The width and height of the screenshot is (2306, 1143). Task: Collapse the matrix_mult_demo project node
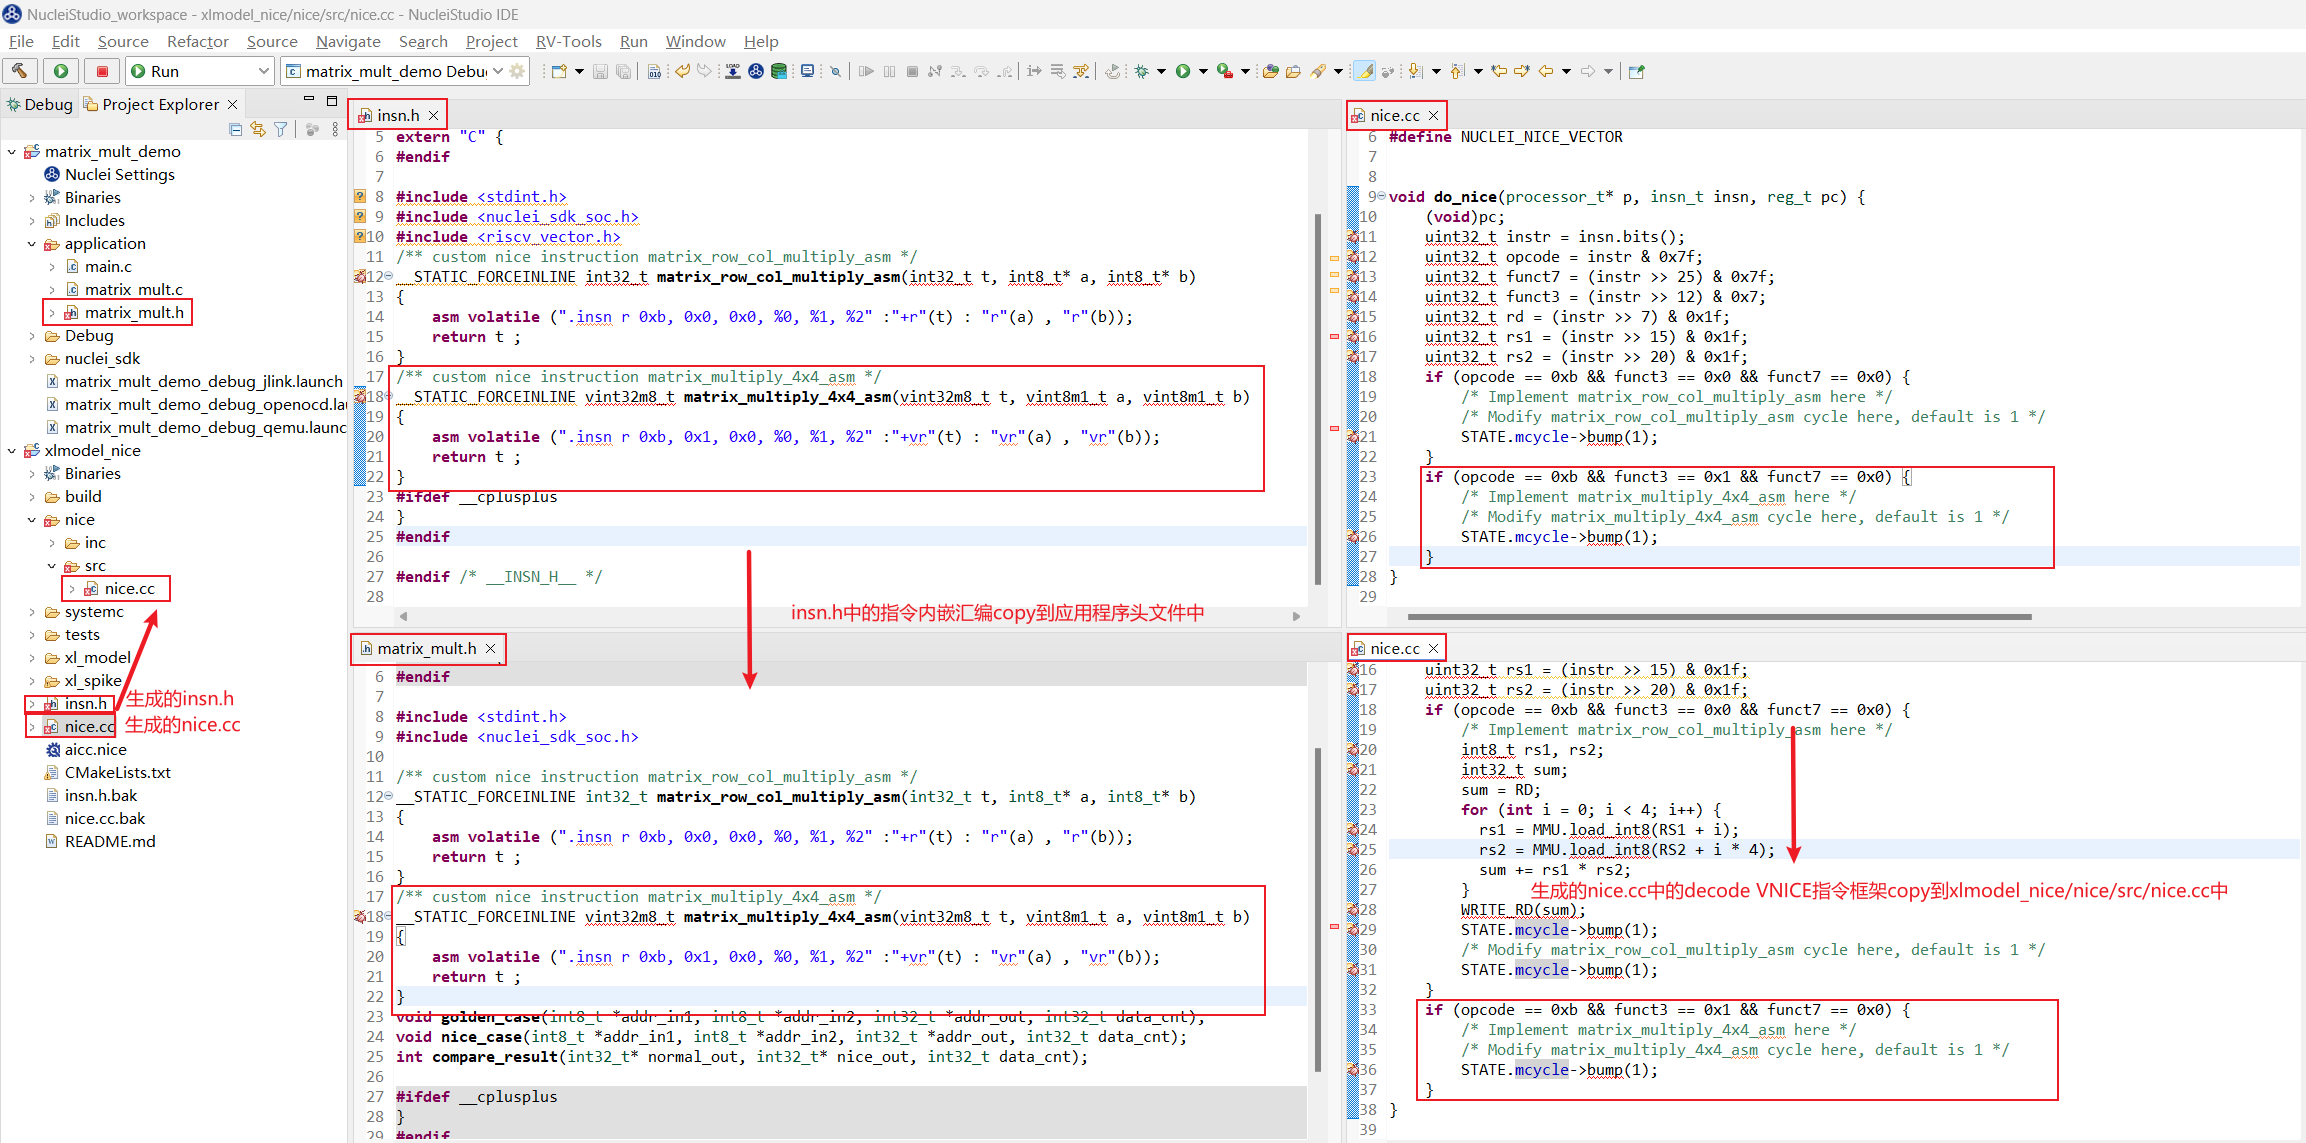click(11, 152)
